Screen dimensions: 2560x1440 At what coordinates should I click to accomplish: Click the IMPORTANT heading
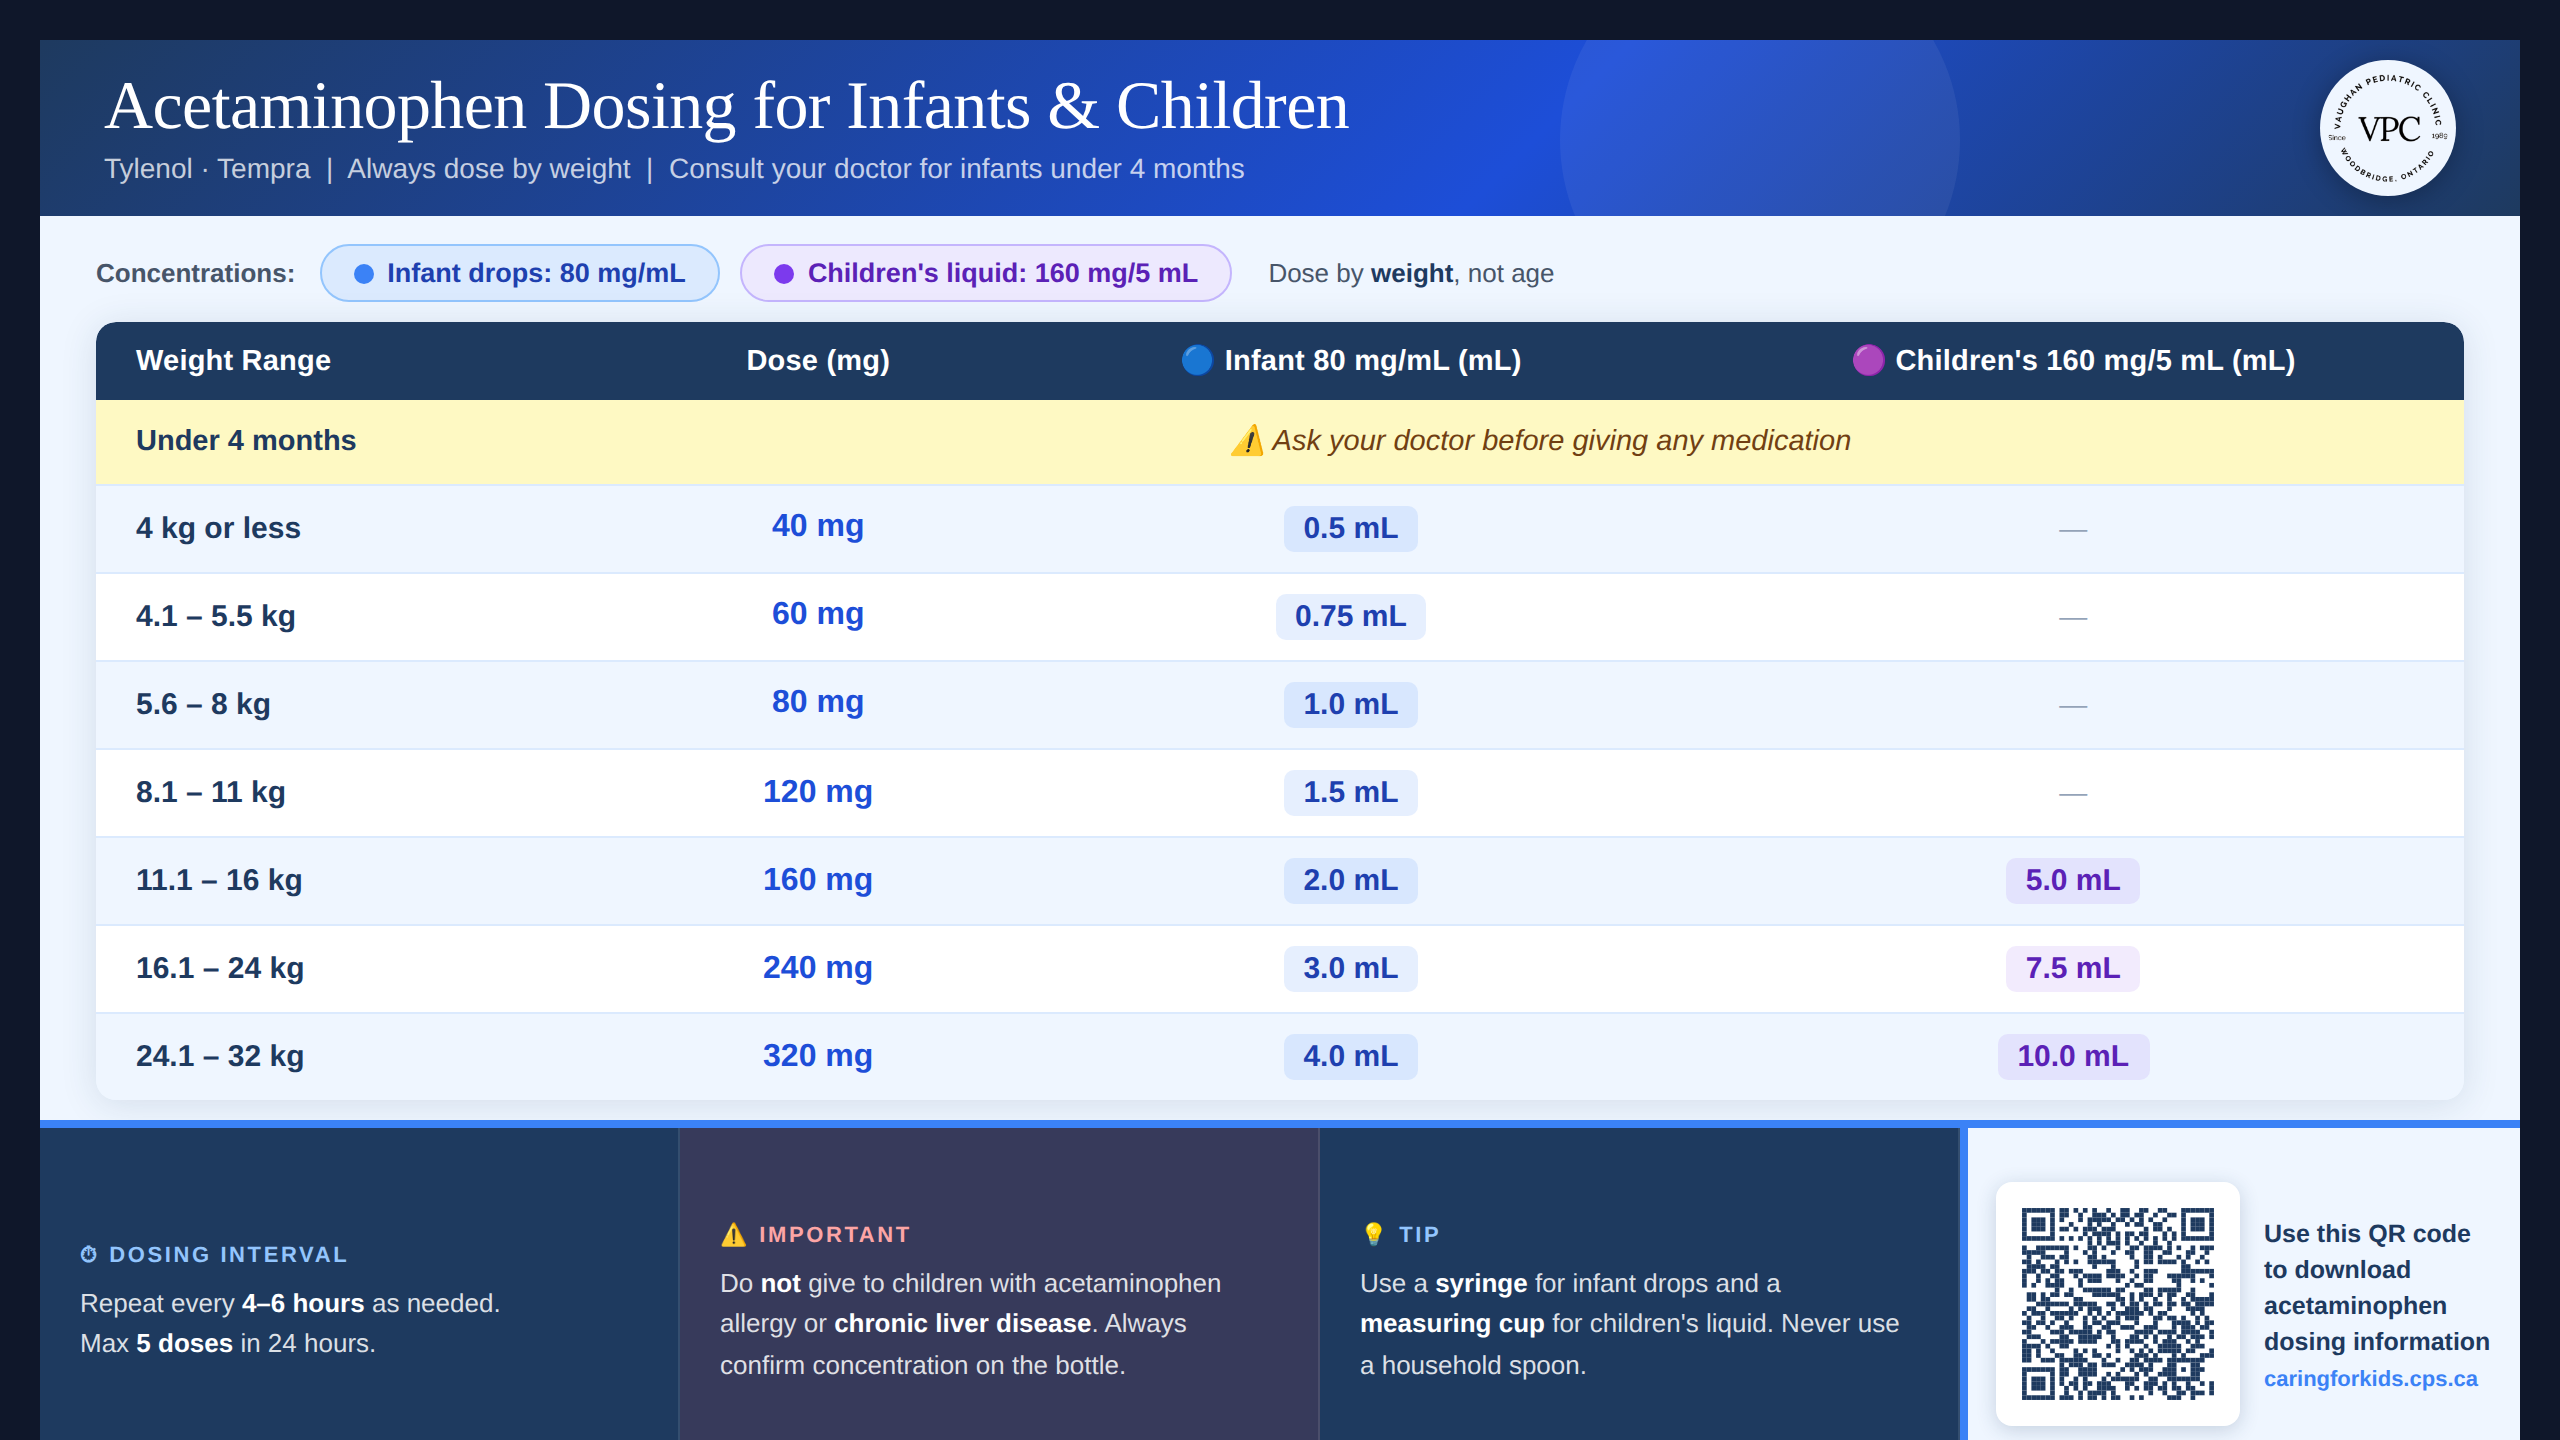click(x=834, y=1234)
